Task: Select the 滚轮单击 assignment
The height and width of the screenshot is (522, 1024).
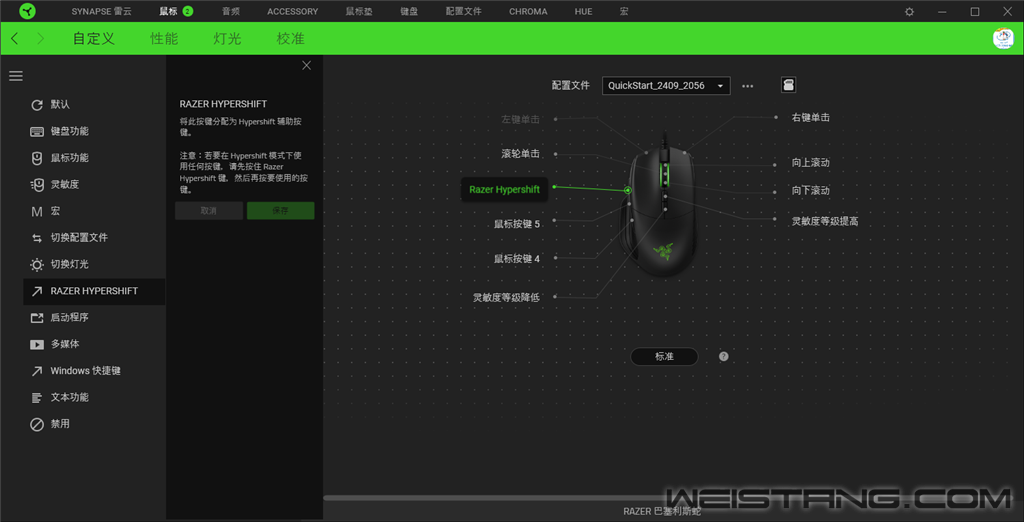Action: click(520, 154)
